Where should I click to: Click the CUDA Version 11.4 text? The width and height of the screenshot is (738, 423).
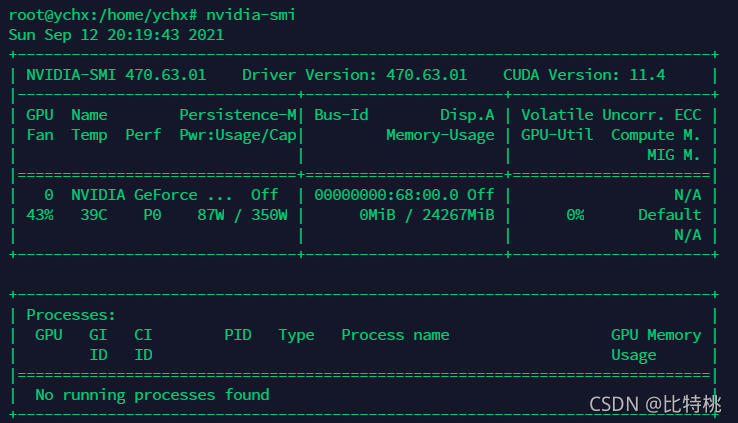click(584, 75)
